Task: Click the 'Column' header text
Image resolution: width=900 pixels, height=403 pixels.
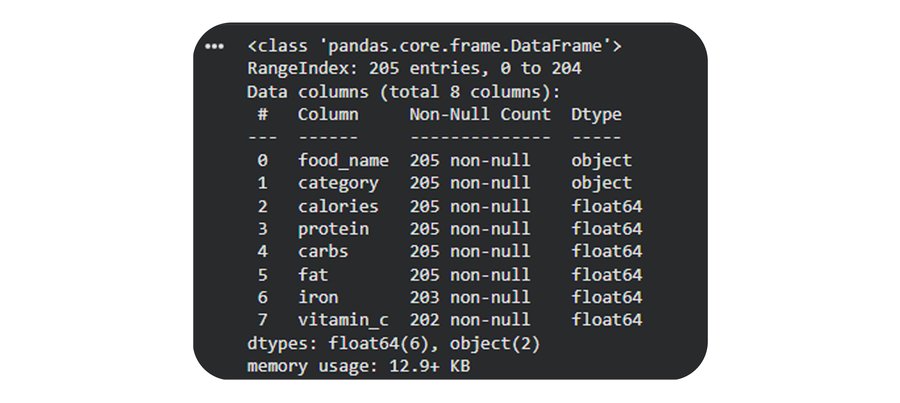Action: [328, 115]
